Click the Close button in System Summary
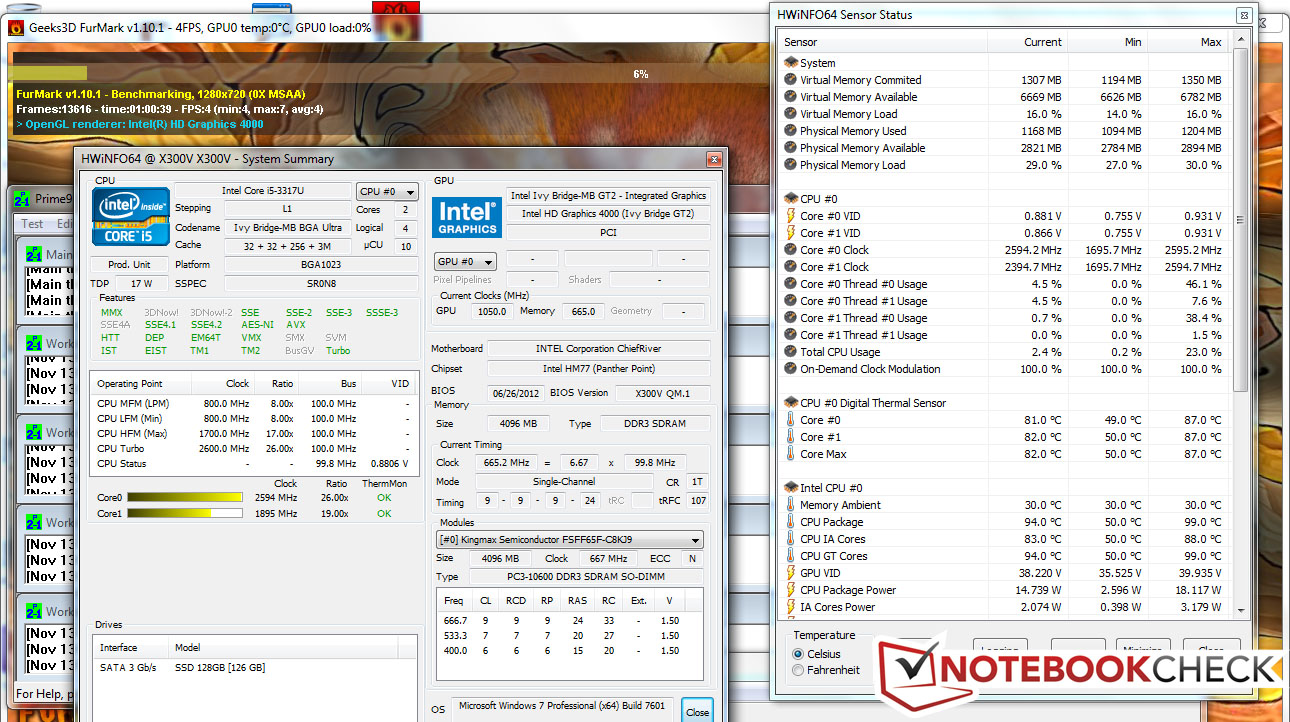This screenshot has width=1290, height=722. tap(697, 711)
